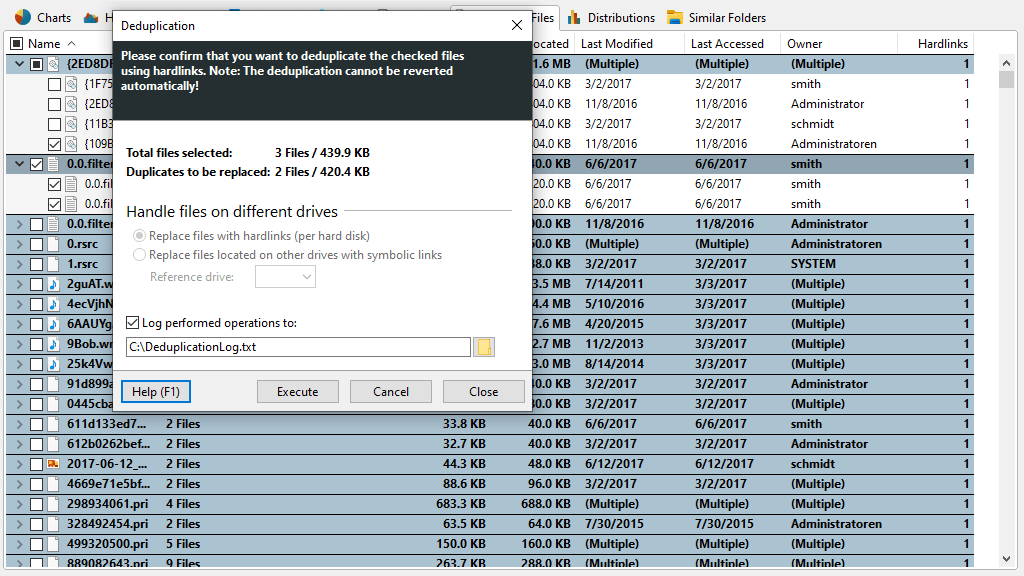Check the box for 611d133ed7 group

[x=36, y=424]
